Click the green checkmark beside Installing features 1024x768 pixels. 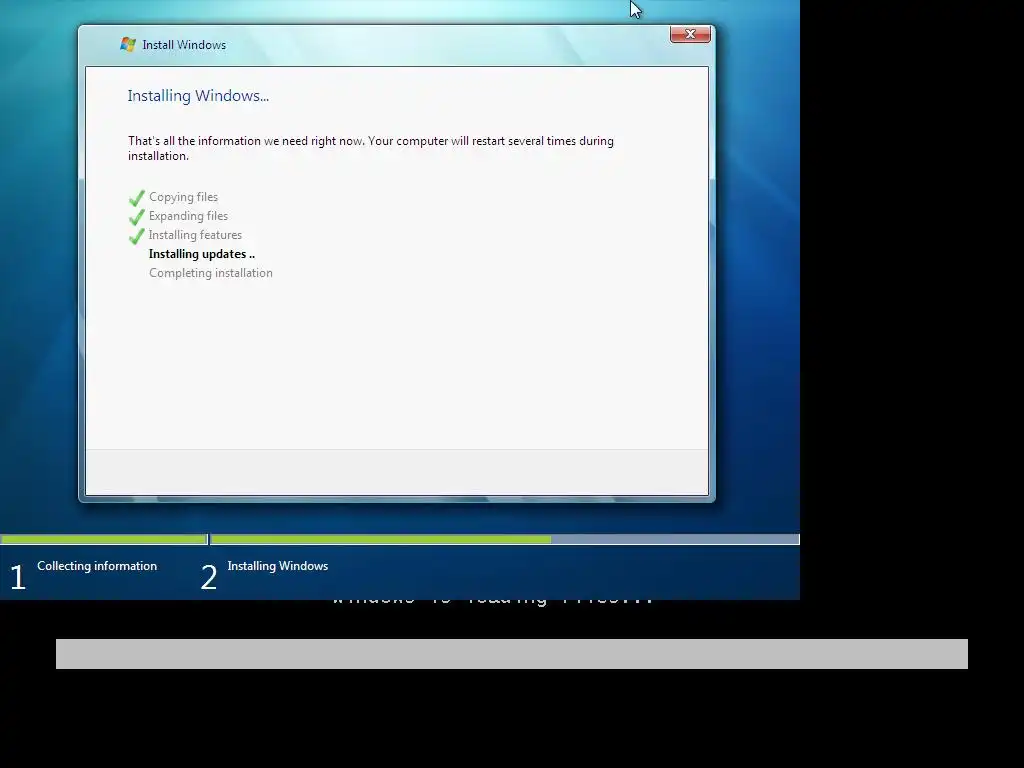click(136, 236)
